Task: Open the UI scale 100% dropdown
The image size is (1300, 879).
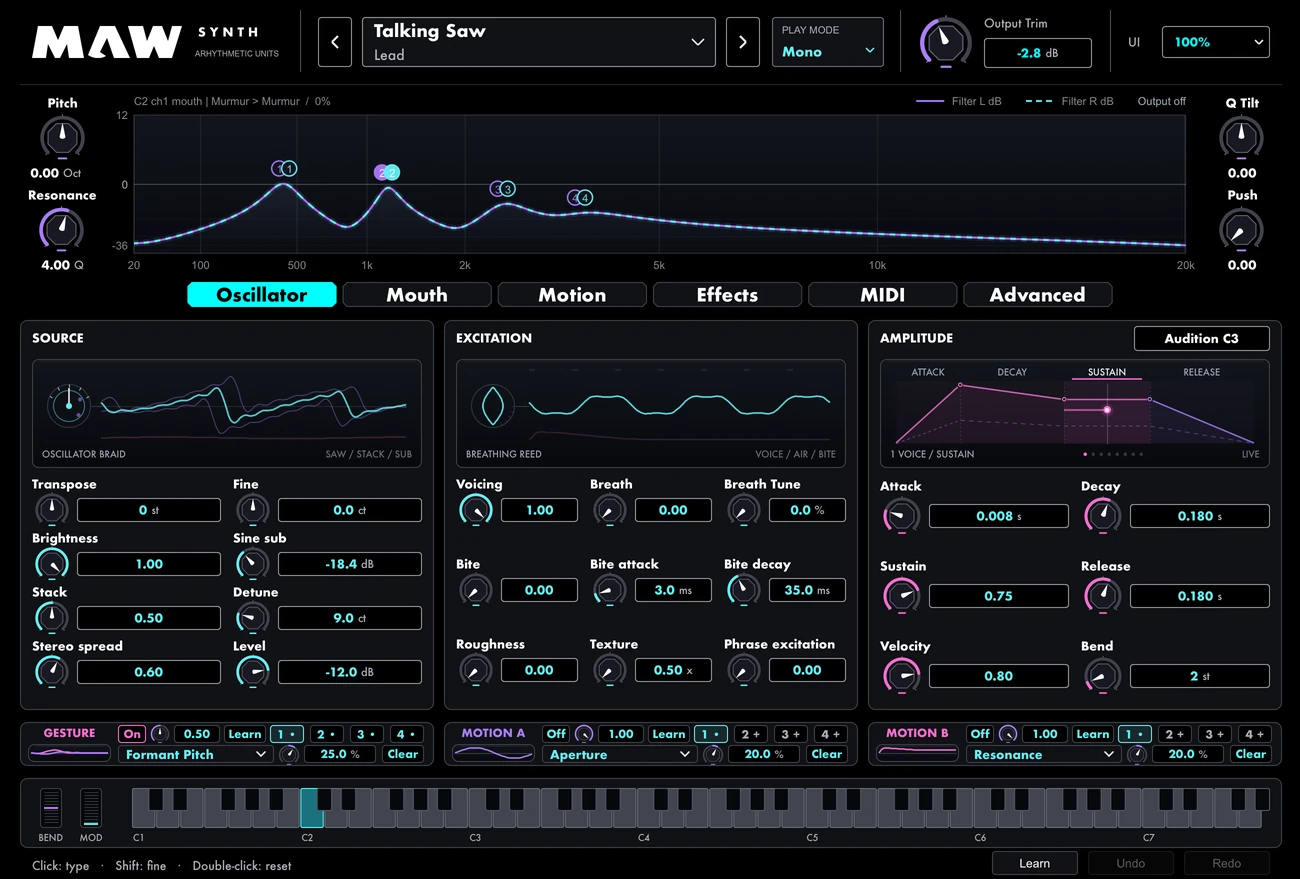Action: pos(1215,42)
